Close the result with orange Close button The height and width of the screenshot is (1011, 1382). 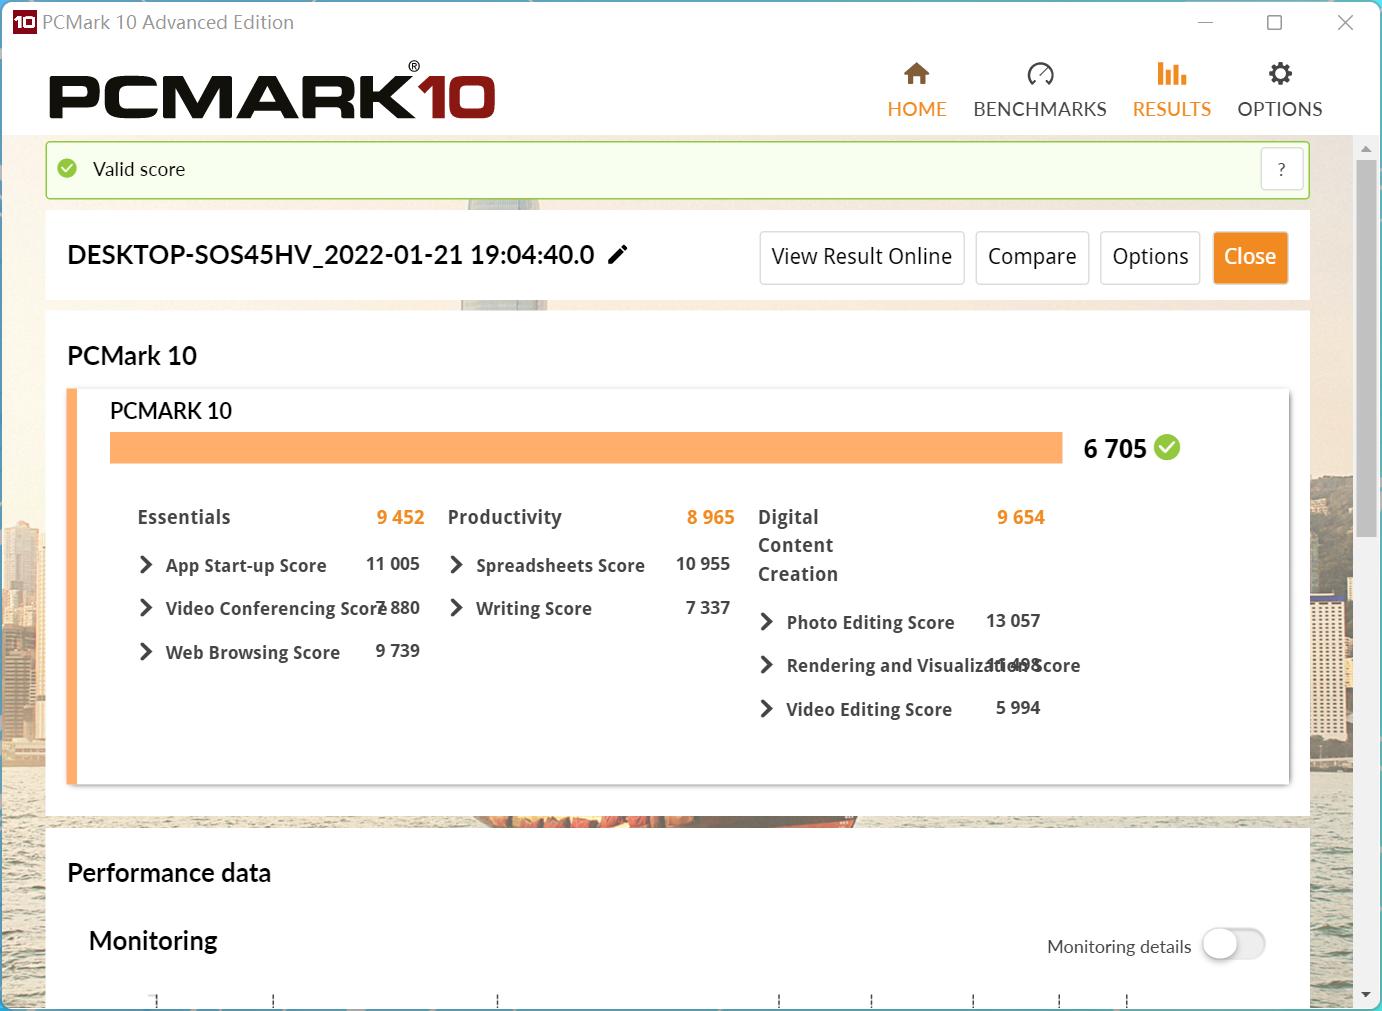(x=1250, y=257)
